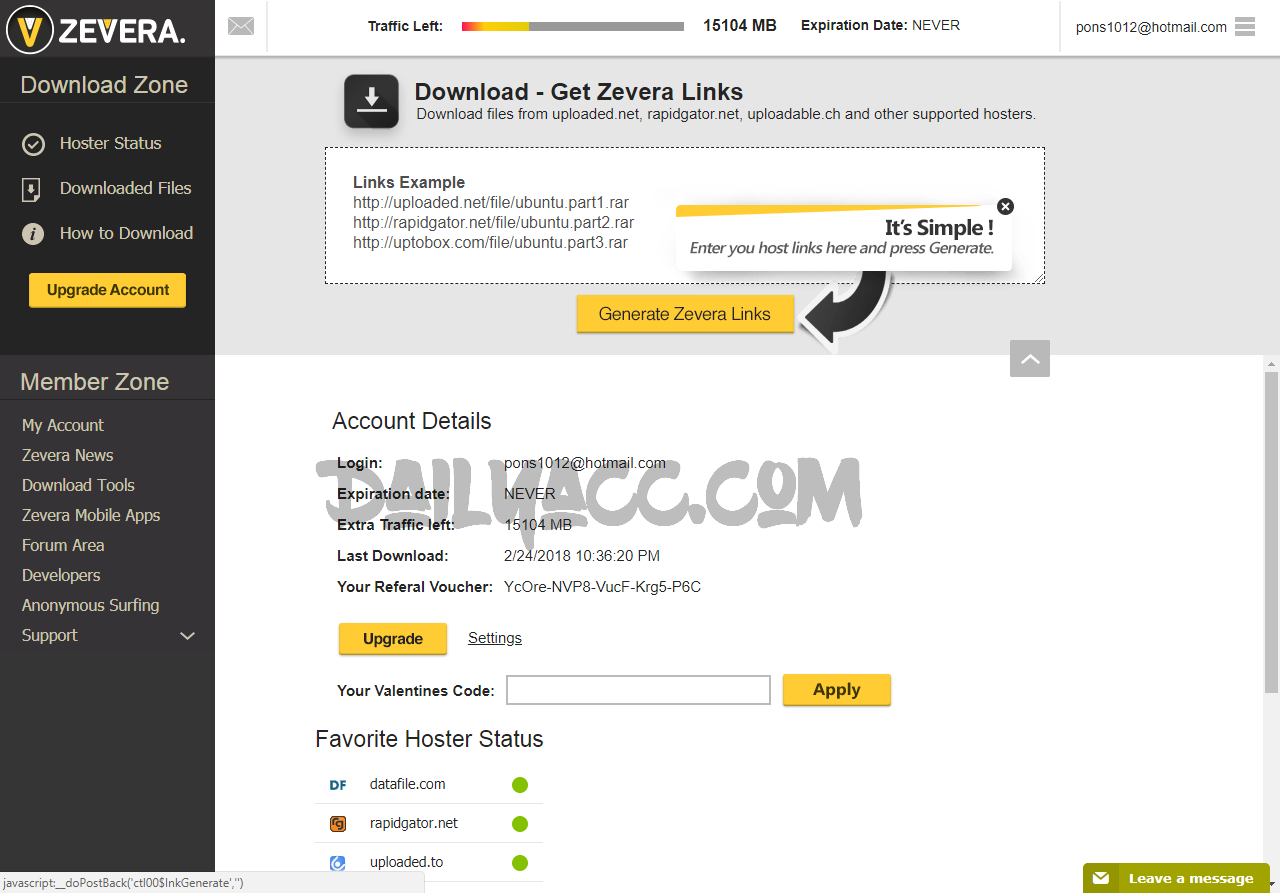Click Generate Zevera Links button
The width and height of the screenshot is (1280, 893).
click(685, 314)
